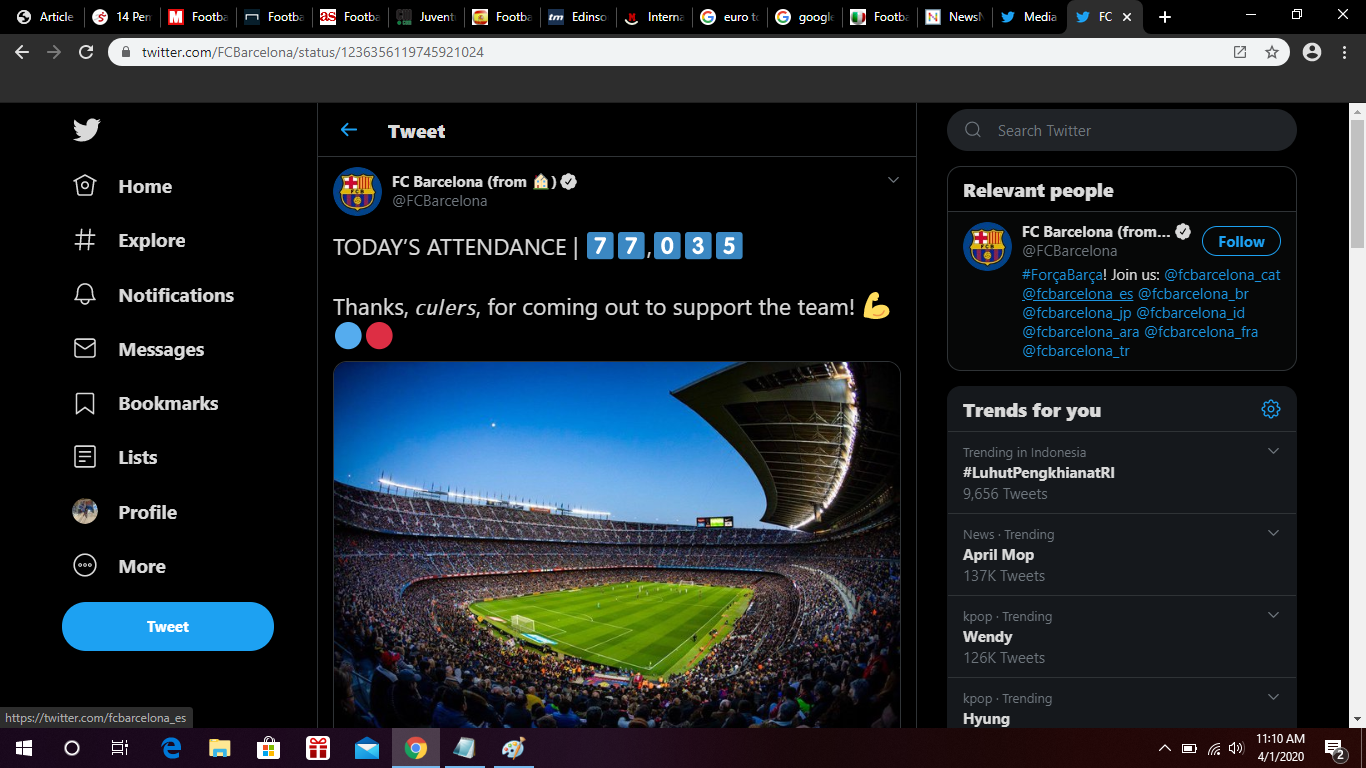This screenshot has height=768, width=1366.
Task: Open Task View on the taskbar
Action: click(120, 748)
